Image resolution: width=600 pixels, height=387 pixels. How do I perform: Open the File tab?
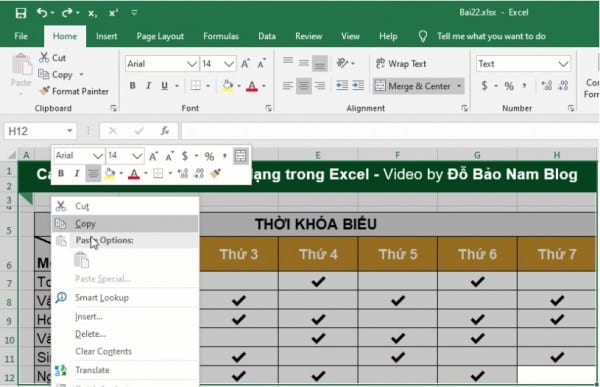(x=21, y=36)
